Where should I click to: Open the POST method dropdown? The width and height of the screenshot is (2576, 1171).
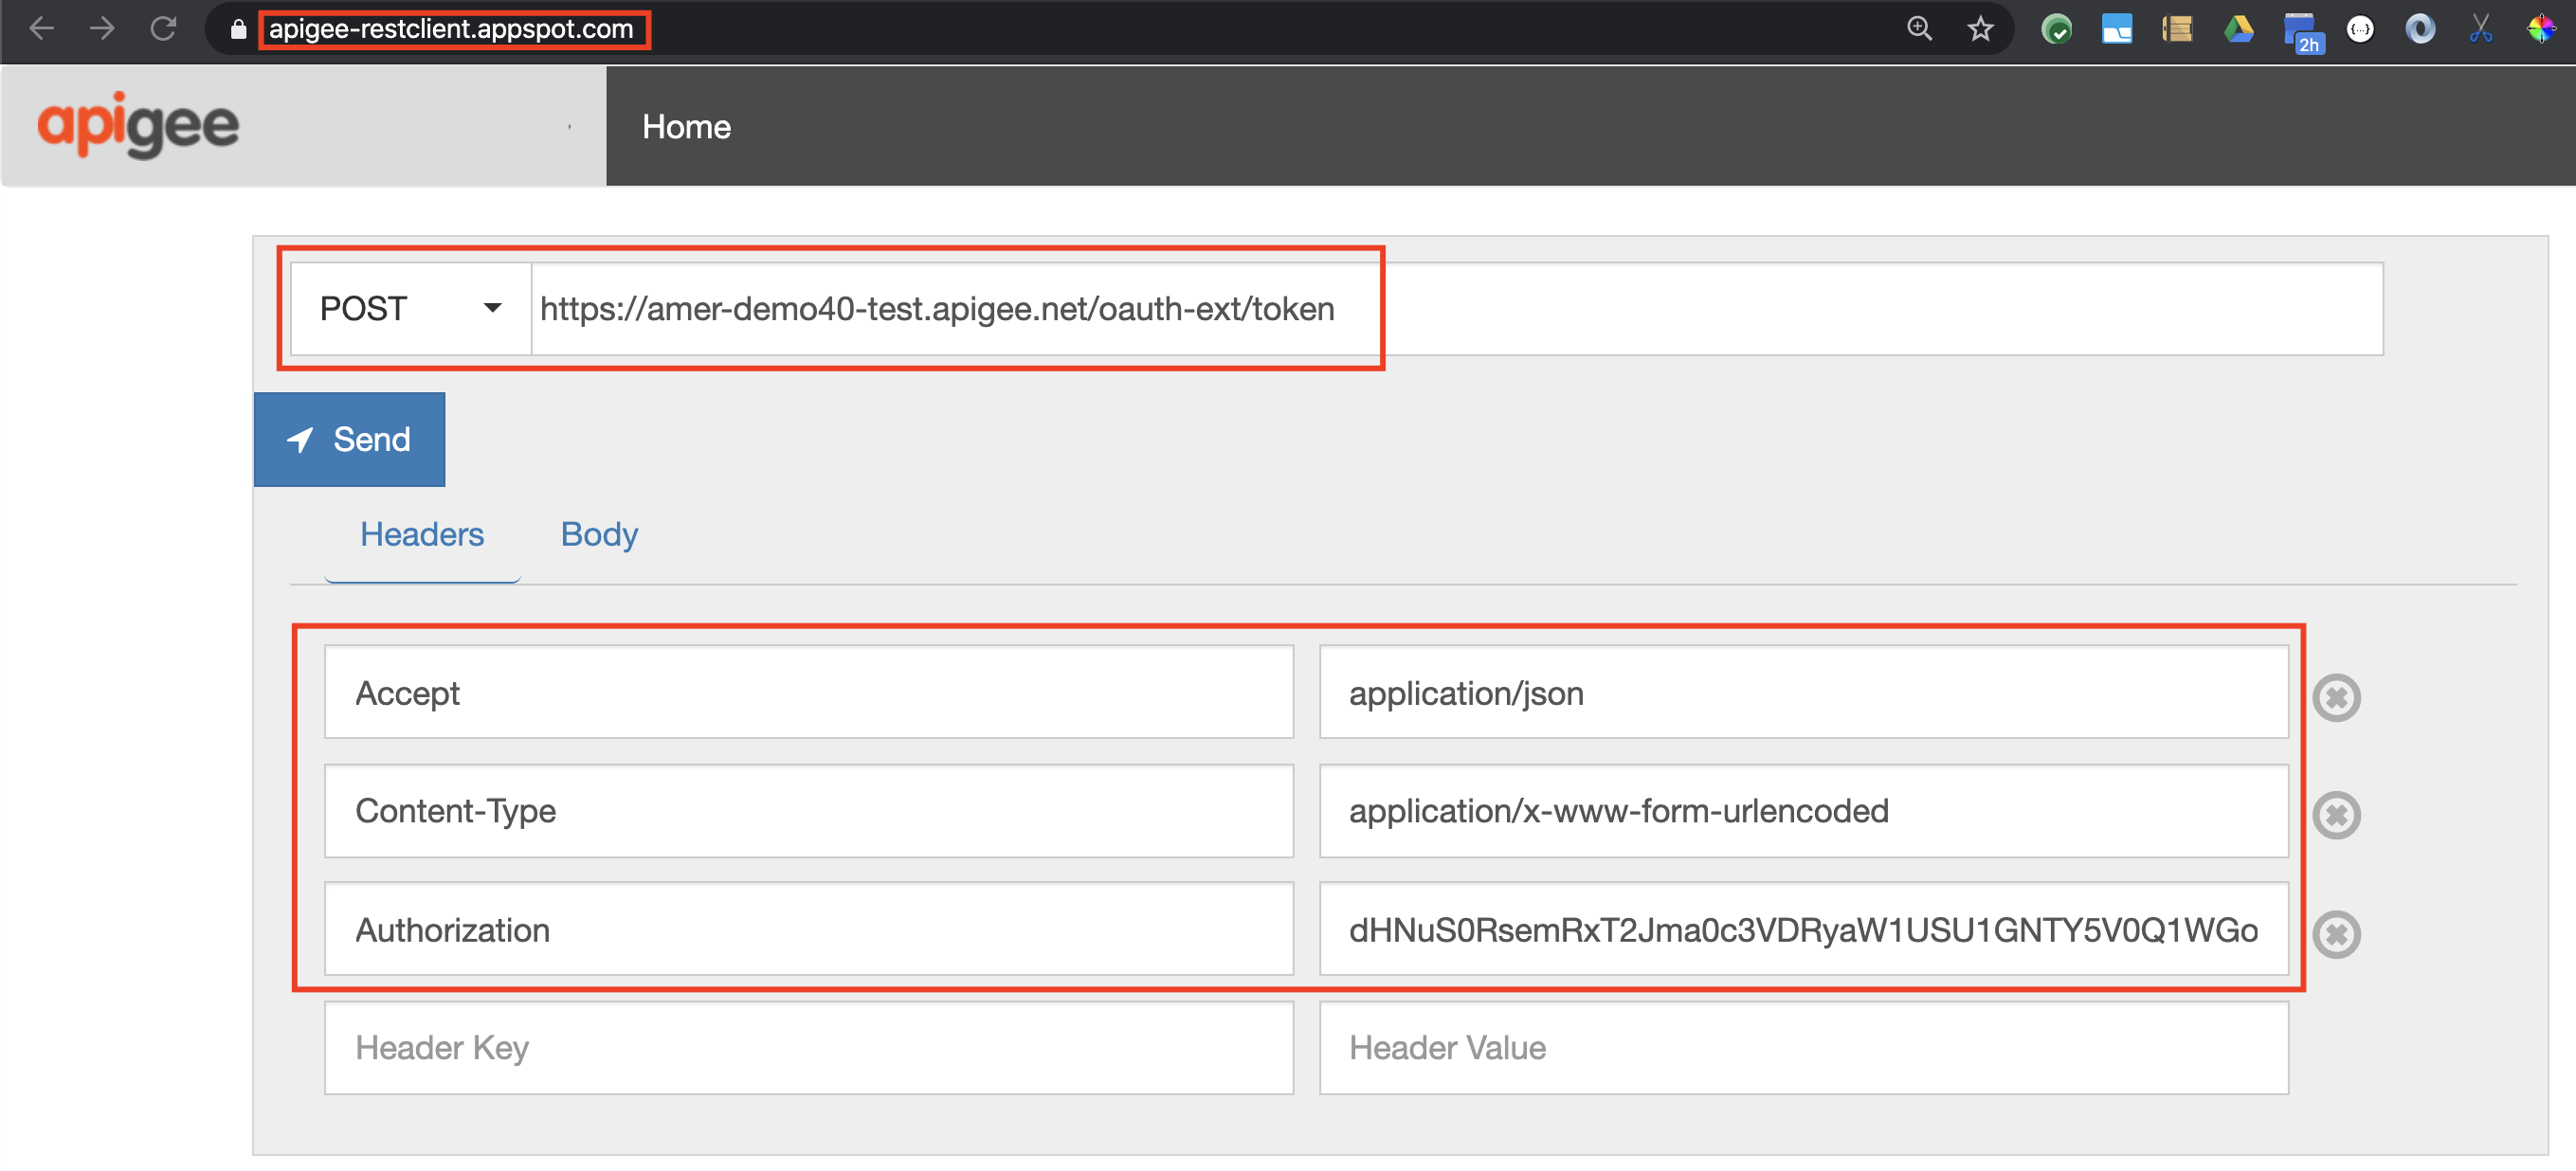410,308
